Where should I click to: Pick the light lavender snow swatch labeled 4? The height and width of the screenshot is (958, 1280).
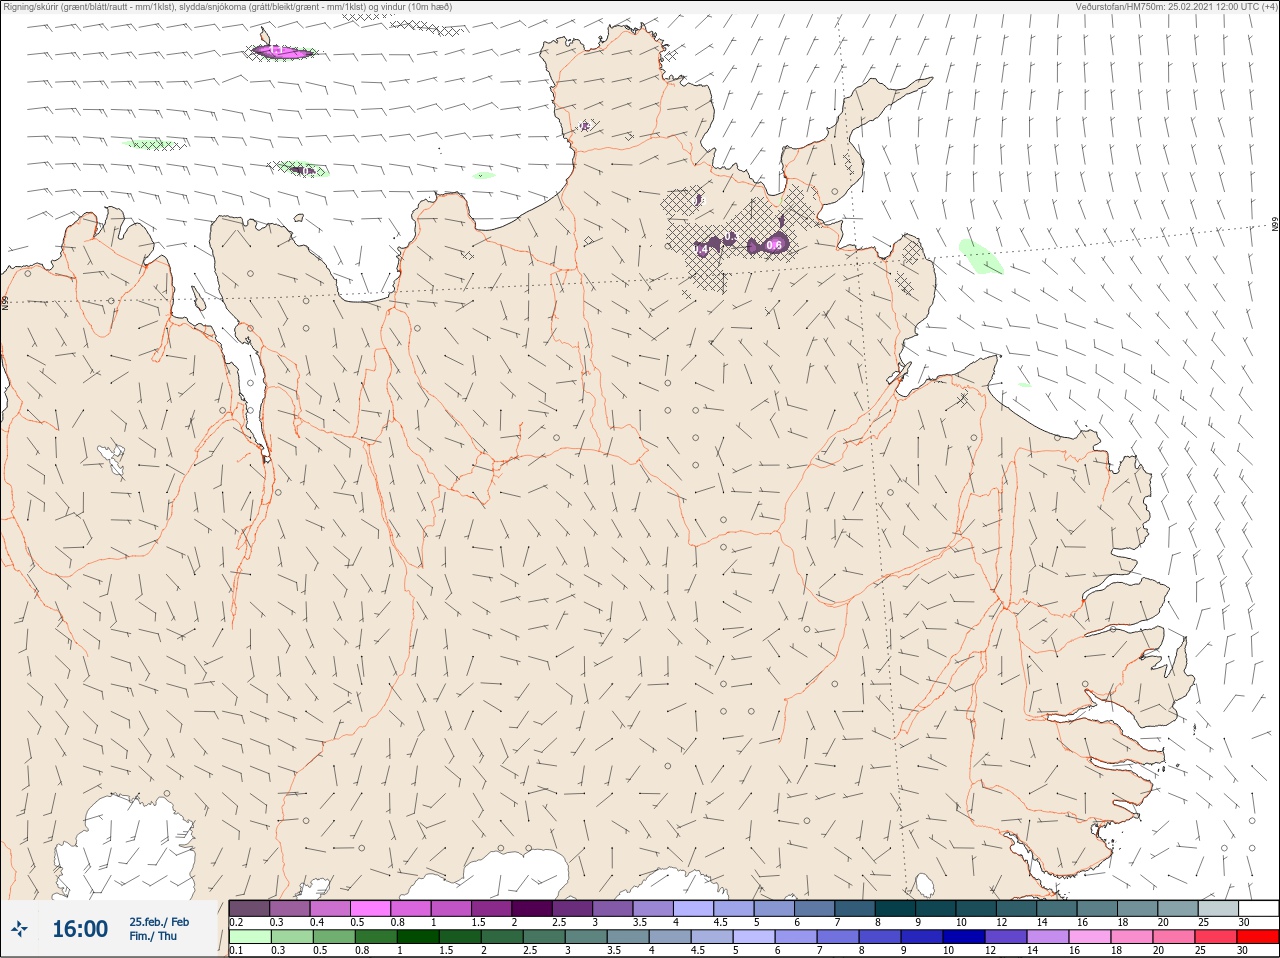click(x=693, y=908)
